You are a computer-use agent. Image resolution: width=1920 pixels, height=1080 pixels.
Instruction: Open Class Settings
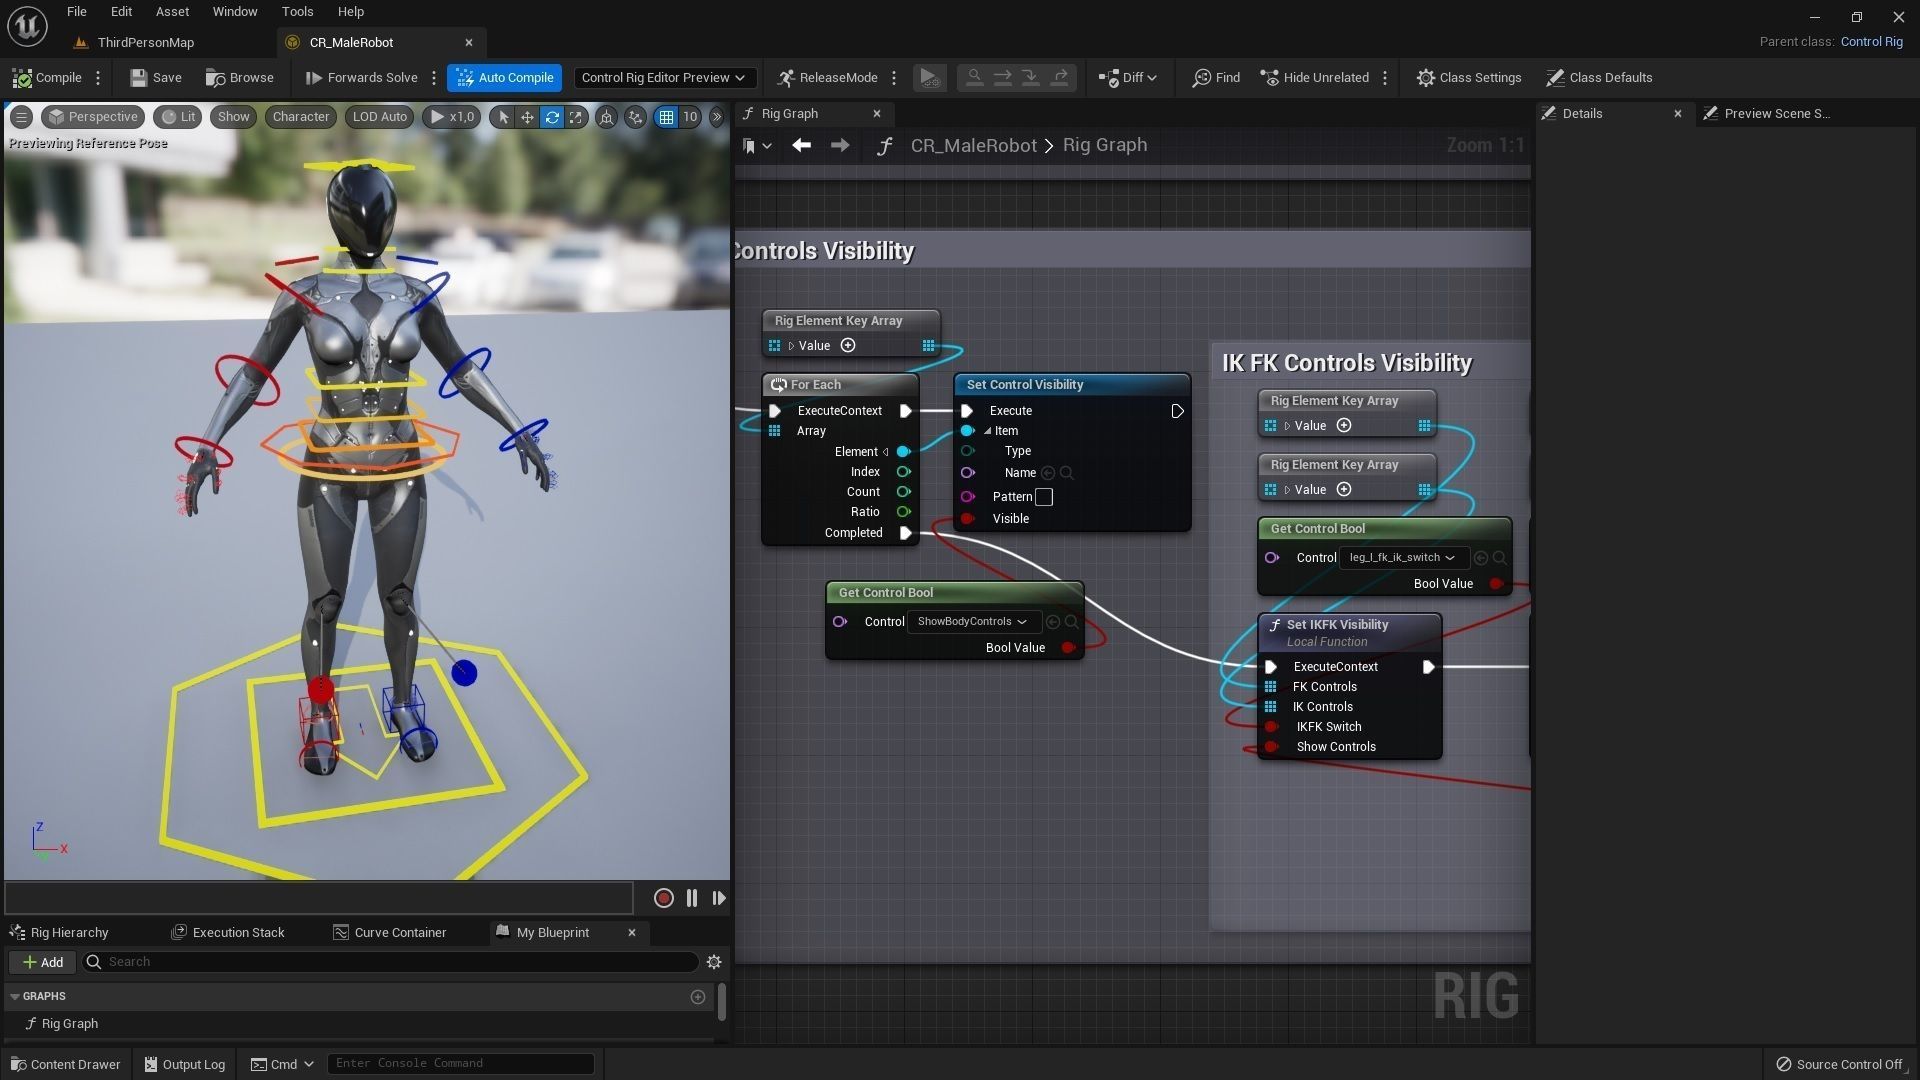(x=1468, y=77)
